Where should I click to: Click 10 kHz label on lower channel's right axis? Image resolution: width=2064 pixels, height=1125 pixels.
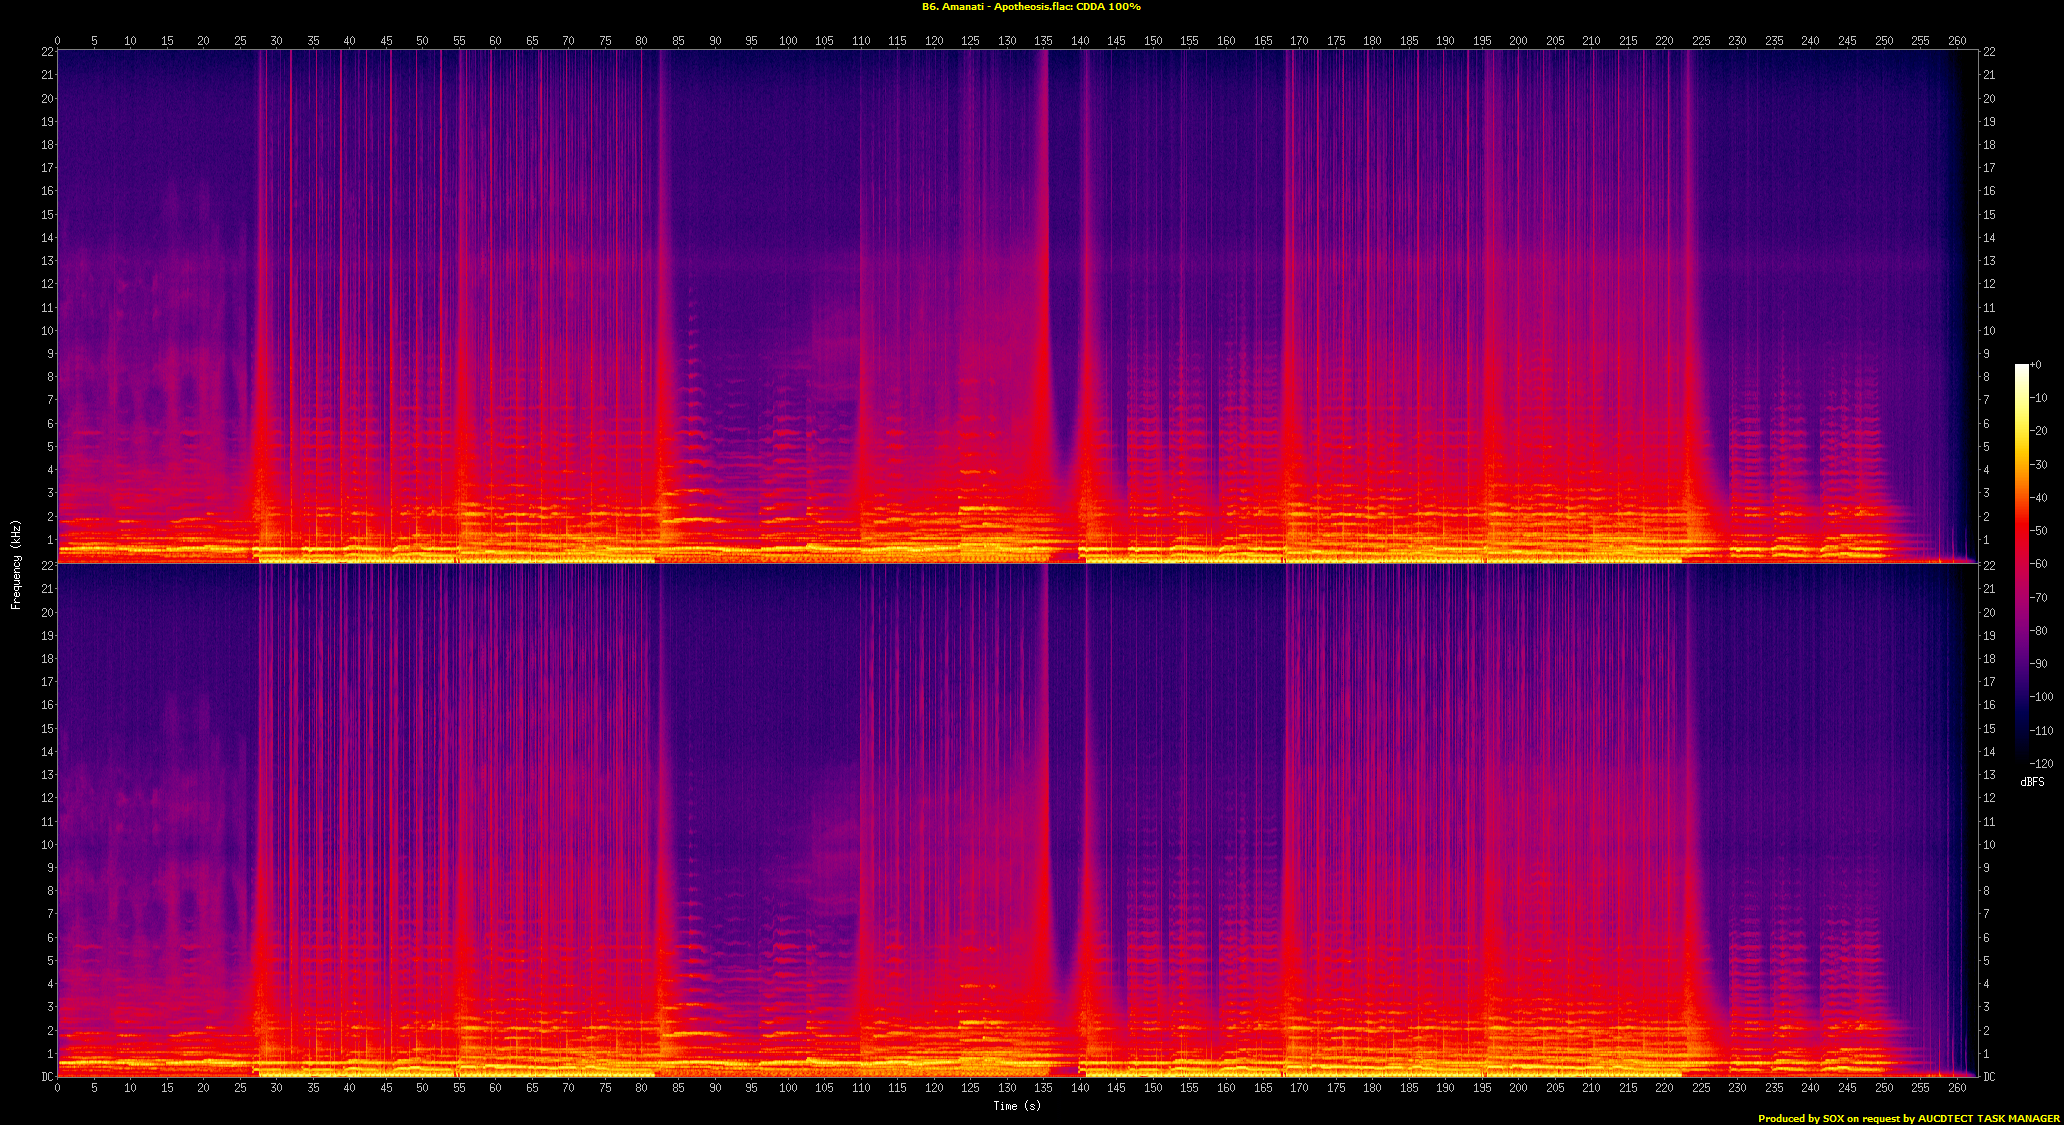[1989, 845]
